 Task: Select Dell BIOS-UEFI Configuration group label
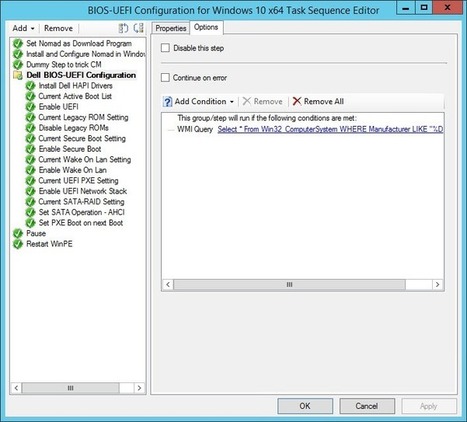point(81,75)
